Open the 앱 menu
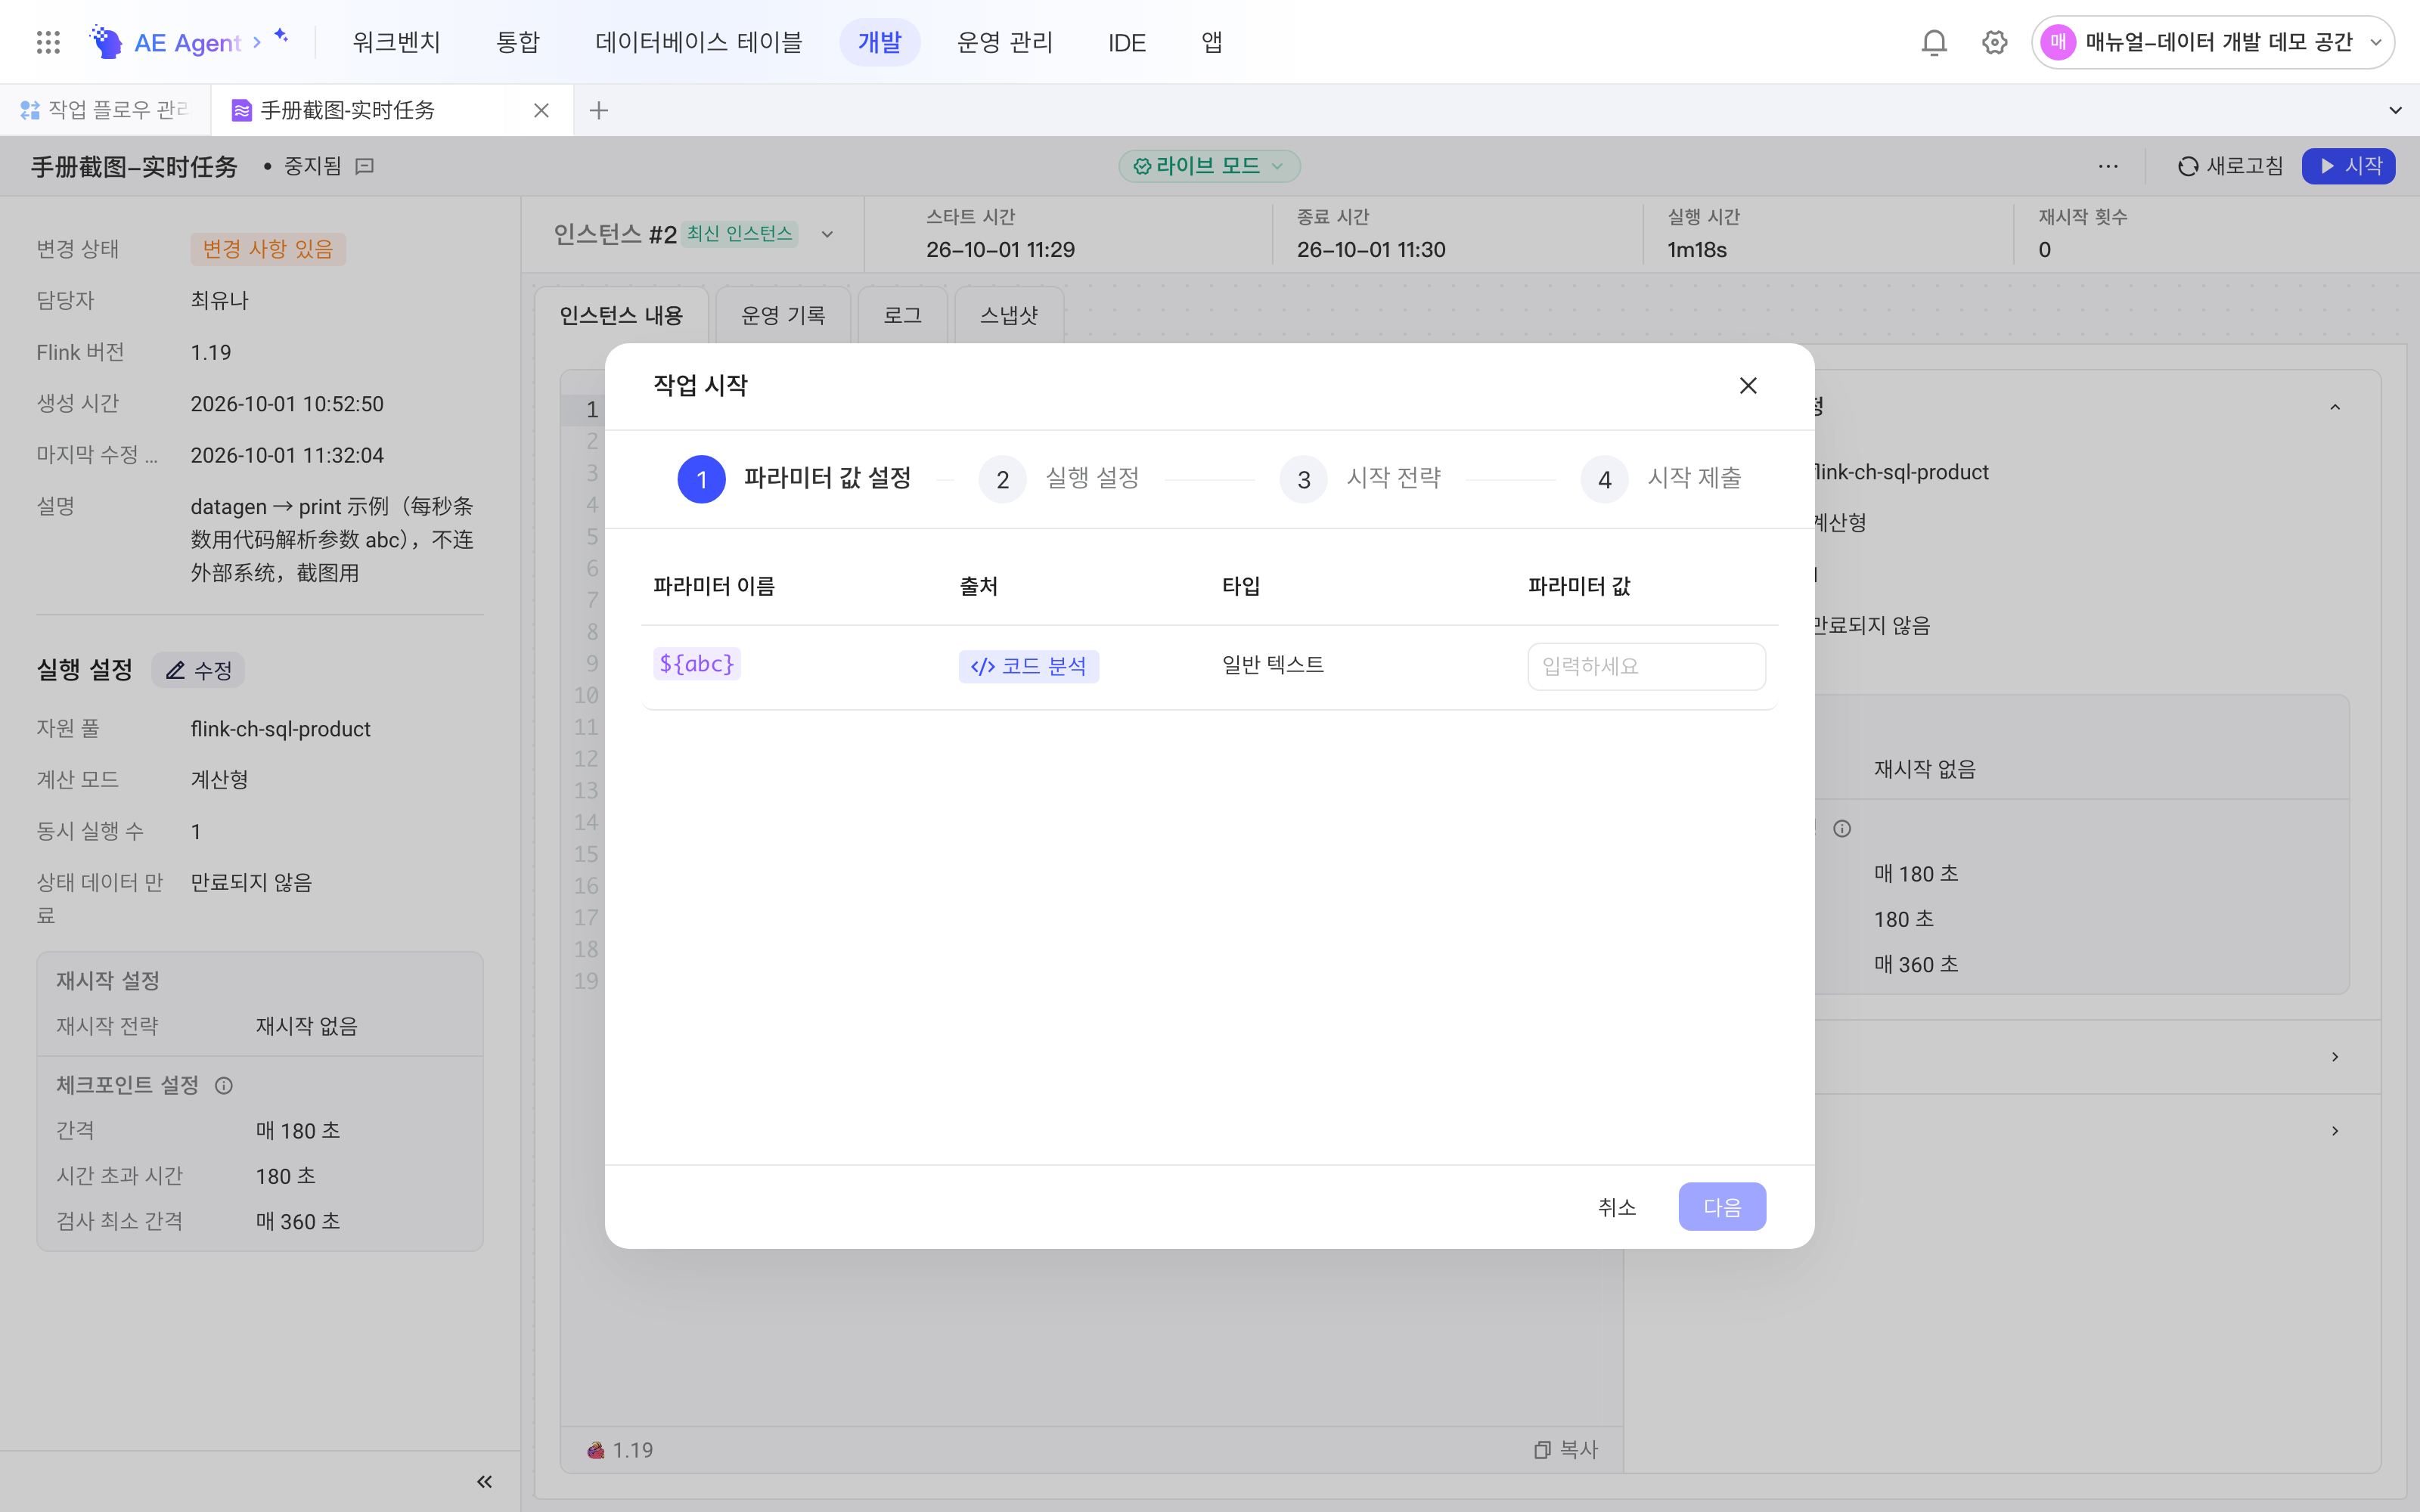 tap(1211, 42)
